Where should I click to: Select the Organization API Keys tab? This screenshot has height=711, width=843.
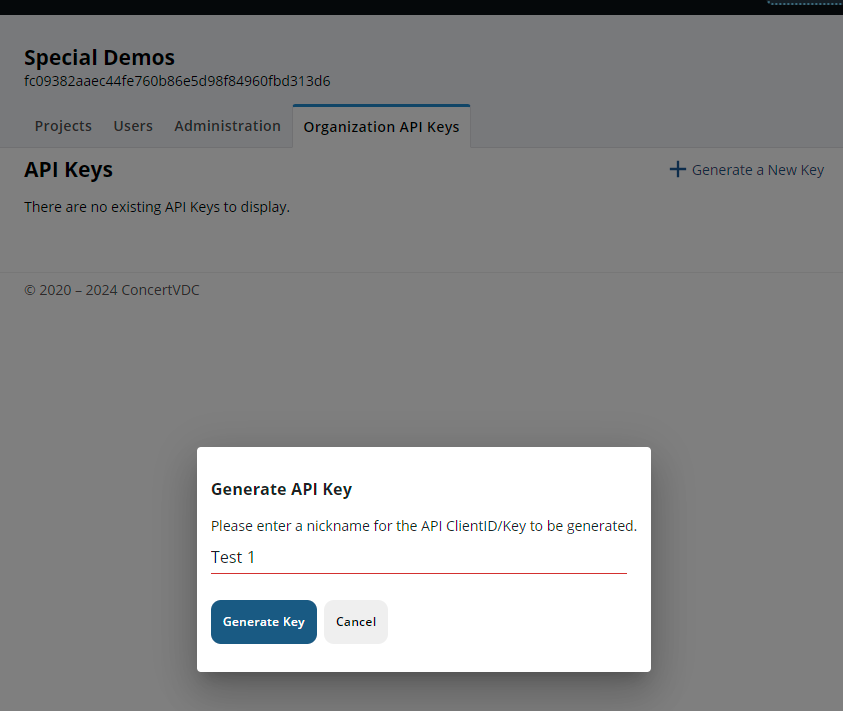point(381,127)
